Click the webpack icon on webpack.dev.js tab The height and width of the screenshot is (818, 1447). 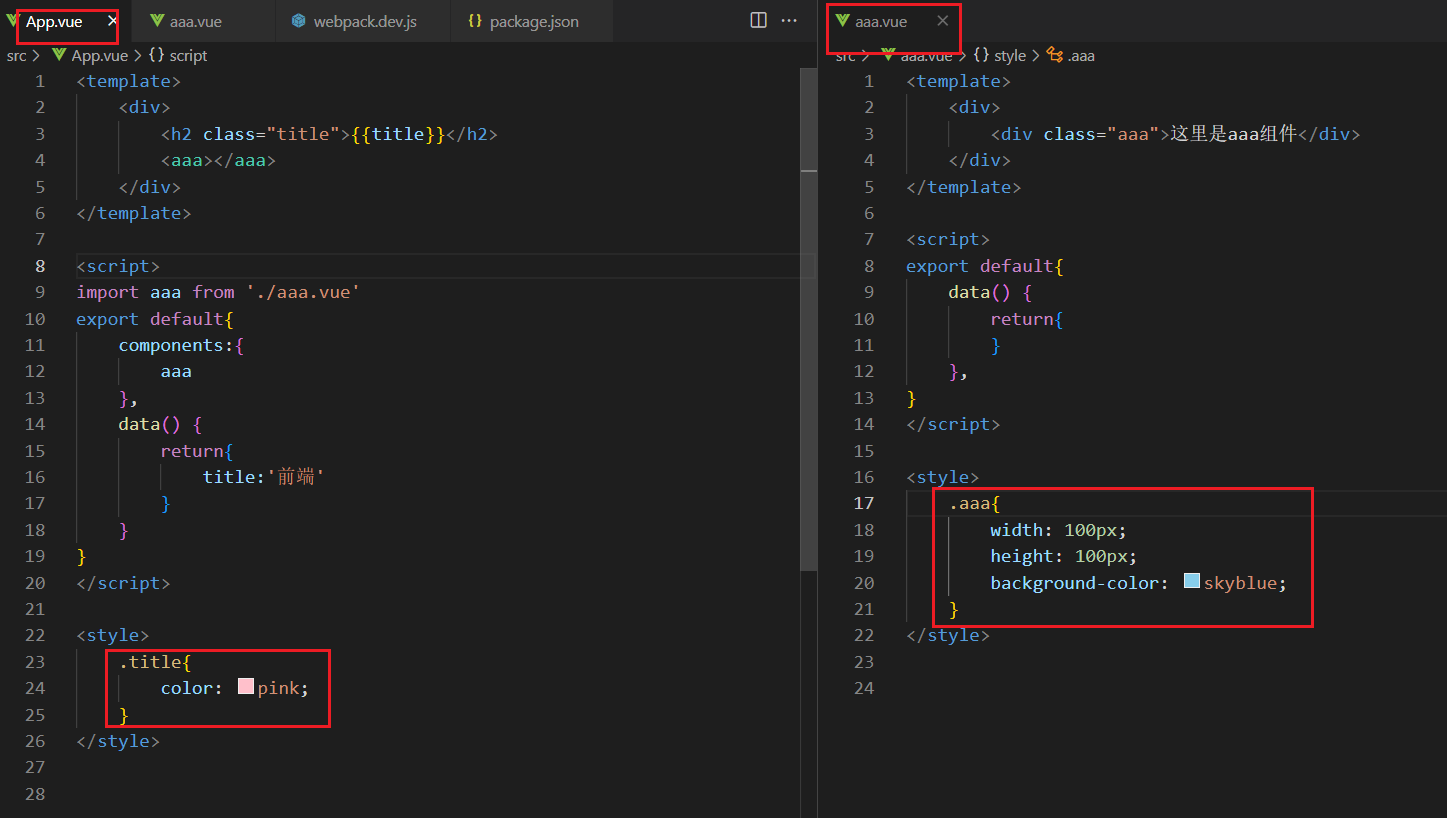(299, 21)
